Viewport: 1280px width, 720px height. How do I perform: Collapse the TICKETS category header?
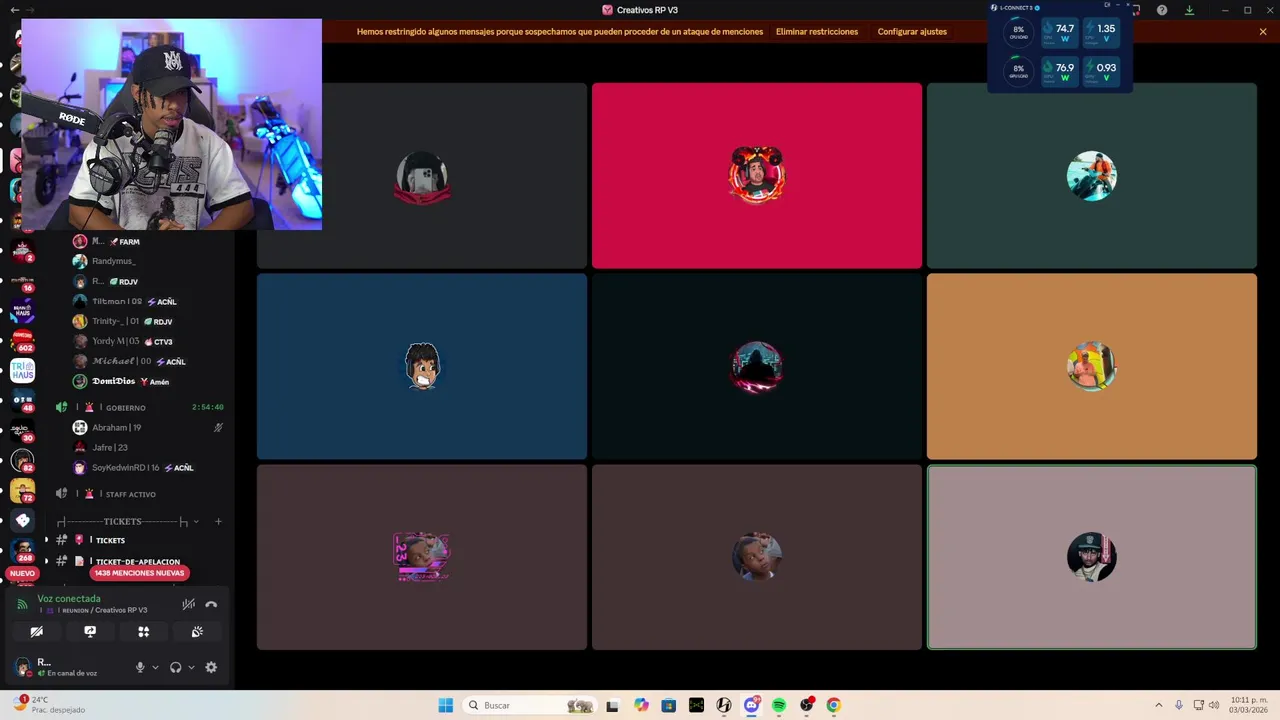128,521
